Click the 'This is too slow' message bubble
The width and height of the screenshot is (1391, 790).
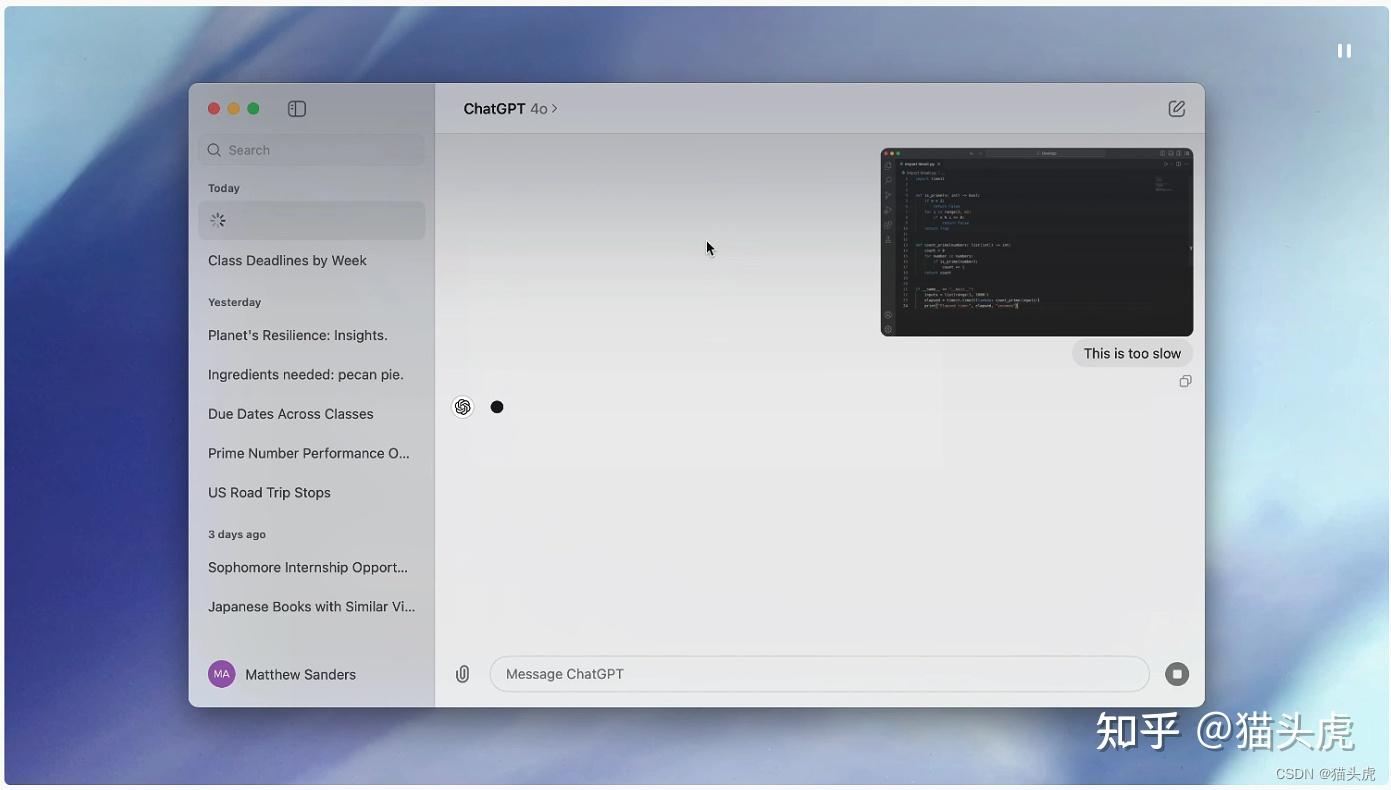pos(1132,353)
